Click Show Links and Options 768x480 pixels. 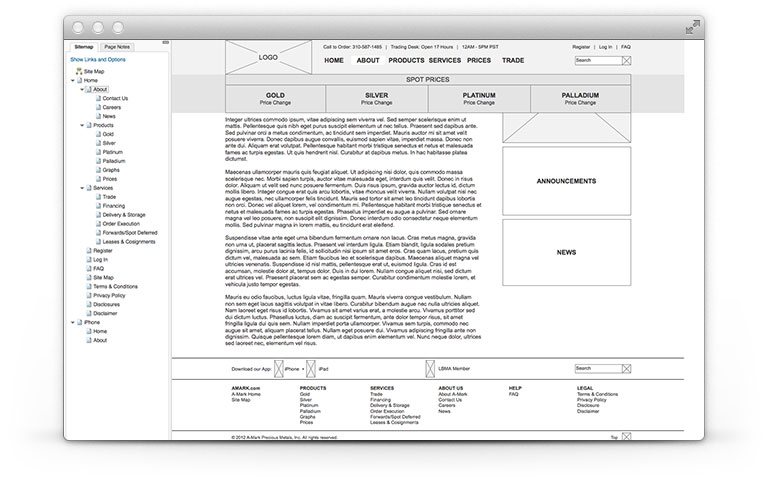pyautogui.click(x=97, y=60)
